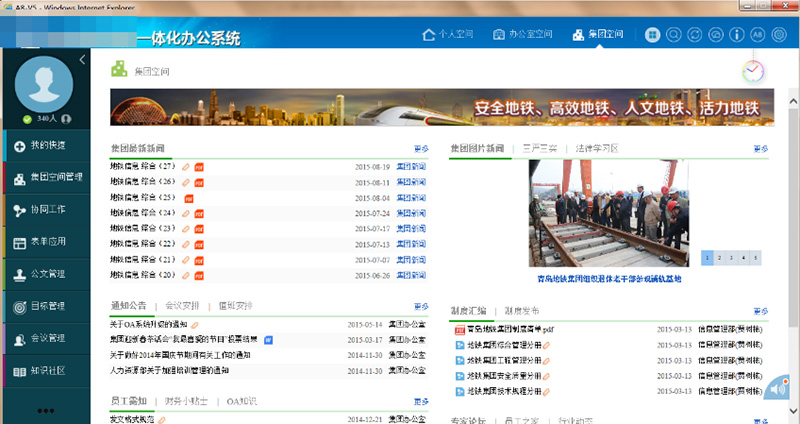800x424 pixels.
Task: Open 青岛地铁集团制度清单.pdf document
Action: coord(510,330)
